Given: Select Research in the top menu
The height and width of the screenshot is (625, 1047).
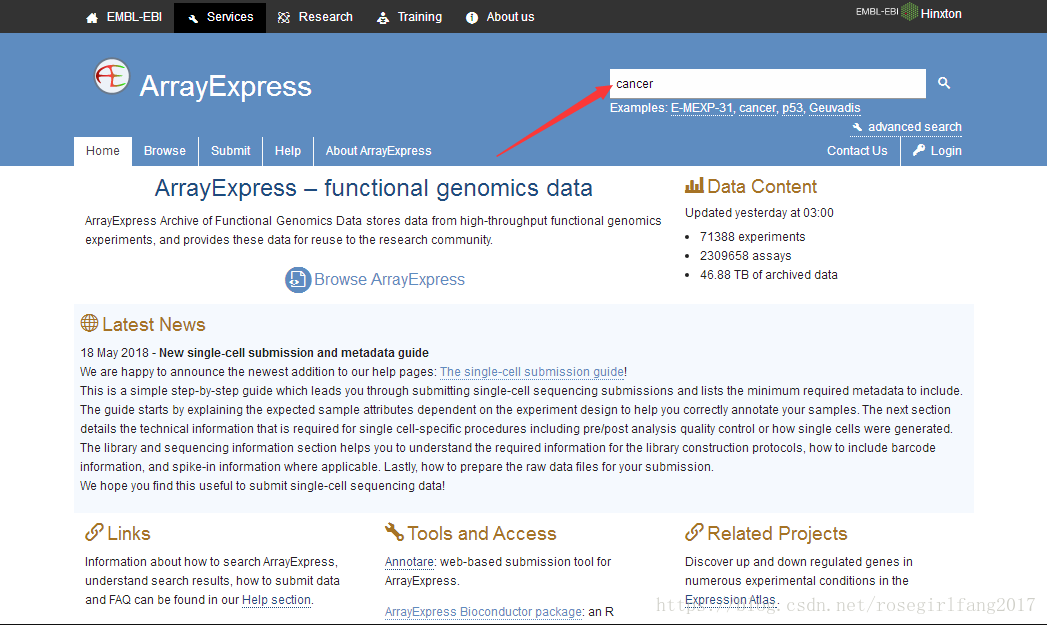Looking at the screenshot, I should [x=315, y=17].
